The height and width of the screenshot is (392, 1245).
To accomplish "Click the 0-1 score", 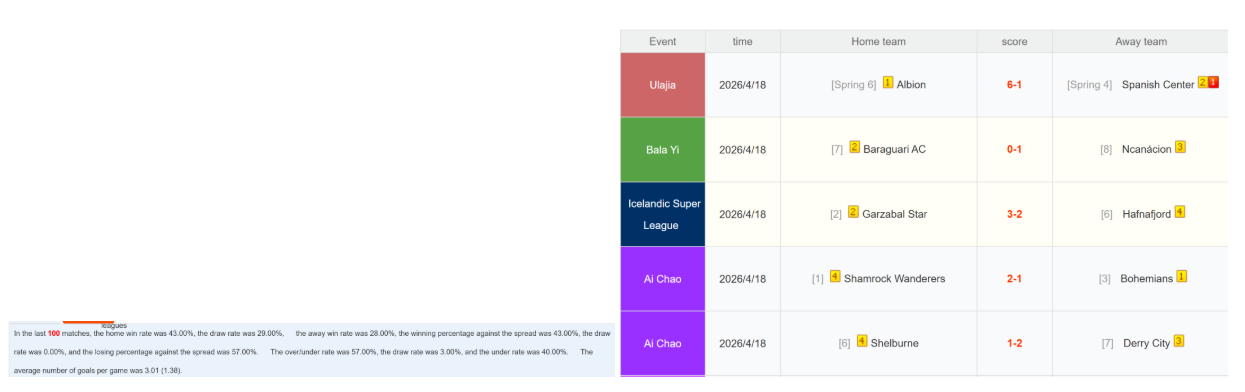I will 1014,150.
